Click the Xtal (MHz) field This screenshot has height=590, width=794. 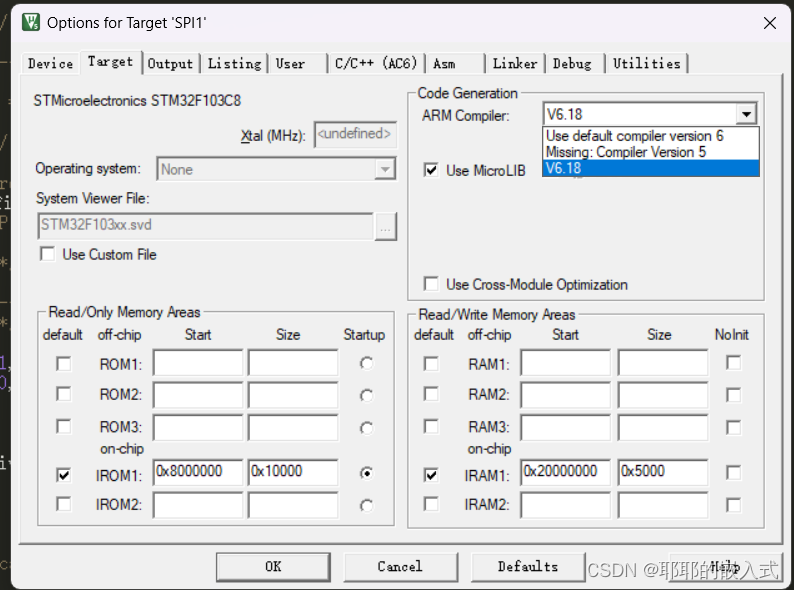[355, 134]
